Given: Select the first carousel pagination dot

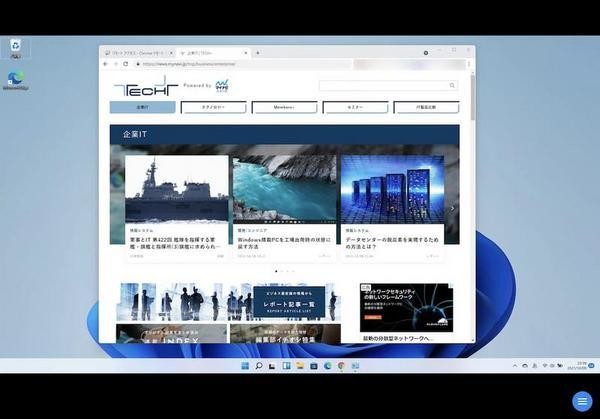Looking at the screenshot, I should pyautogui.click(x=276, y=271).
